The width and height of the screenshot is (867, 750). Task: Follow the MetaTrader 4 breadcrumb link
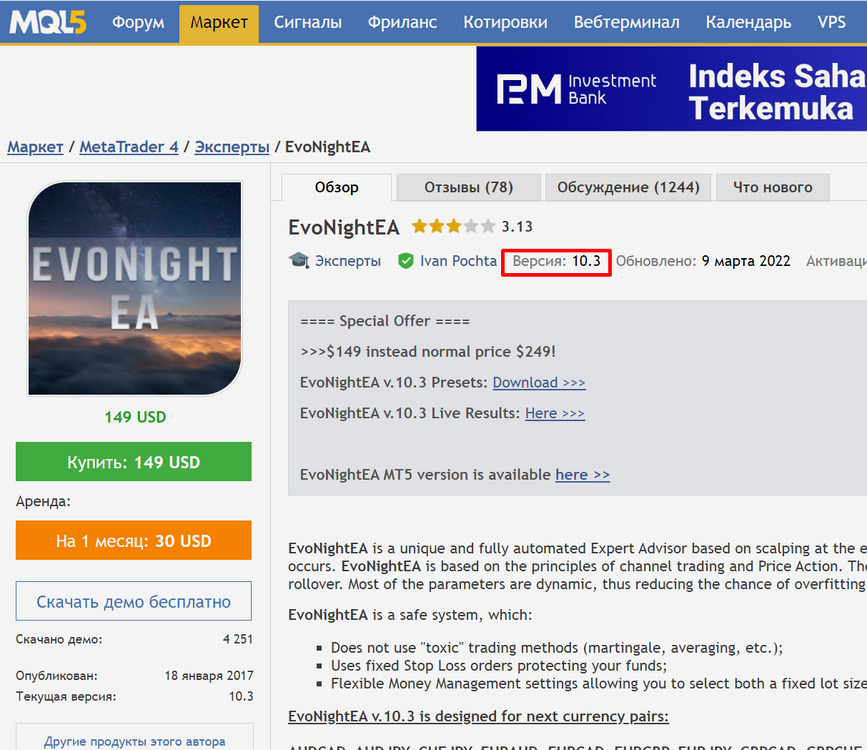coord(129,147)
